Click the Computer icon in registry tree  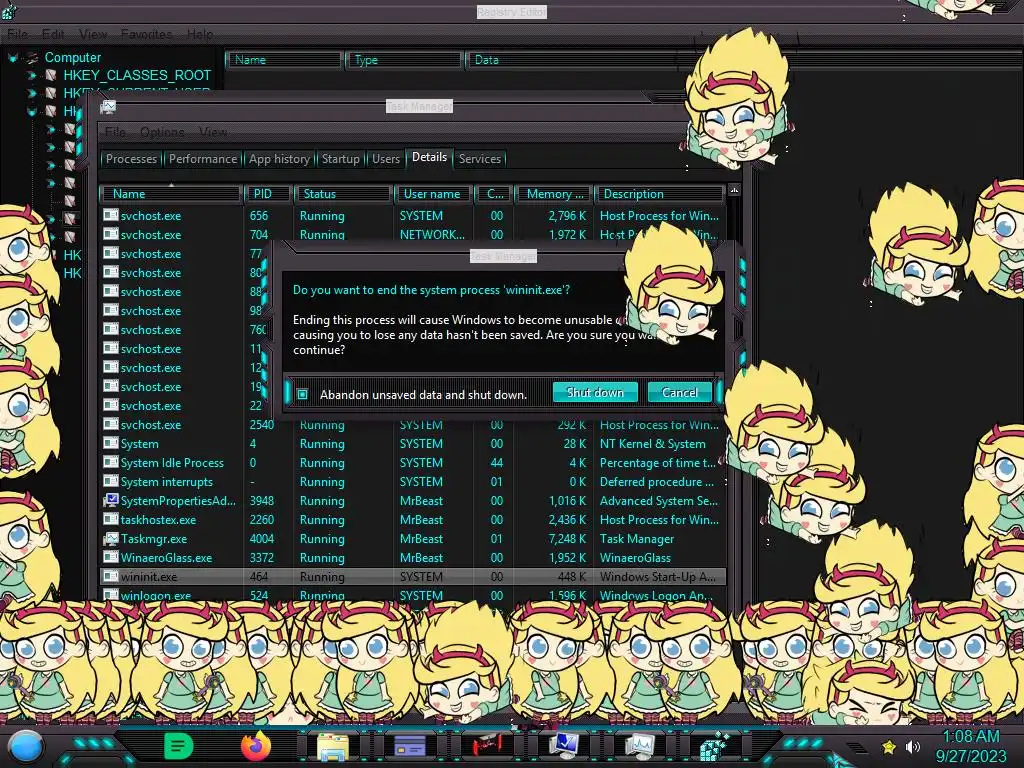[x=32, y=57]
